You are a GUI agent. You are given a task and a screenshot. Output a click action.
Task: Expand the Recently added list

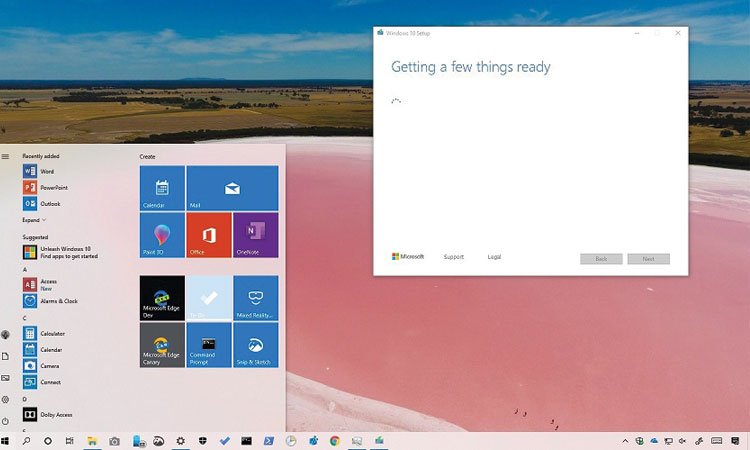click(34, 220)
